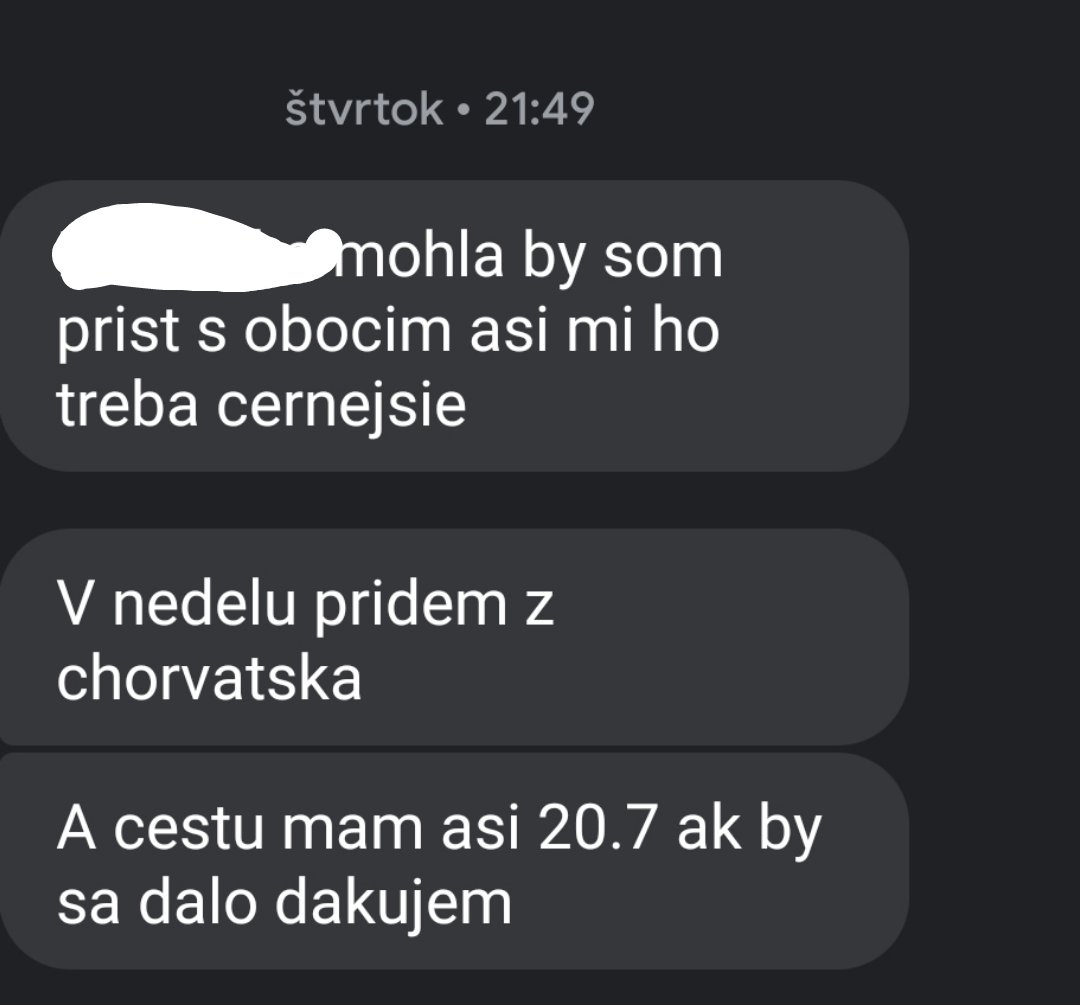Click the white redacted scribble in first message
This screenshot has height=1005, width=1080.
[x=196, y=246]
